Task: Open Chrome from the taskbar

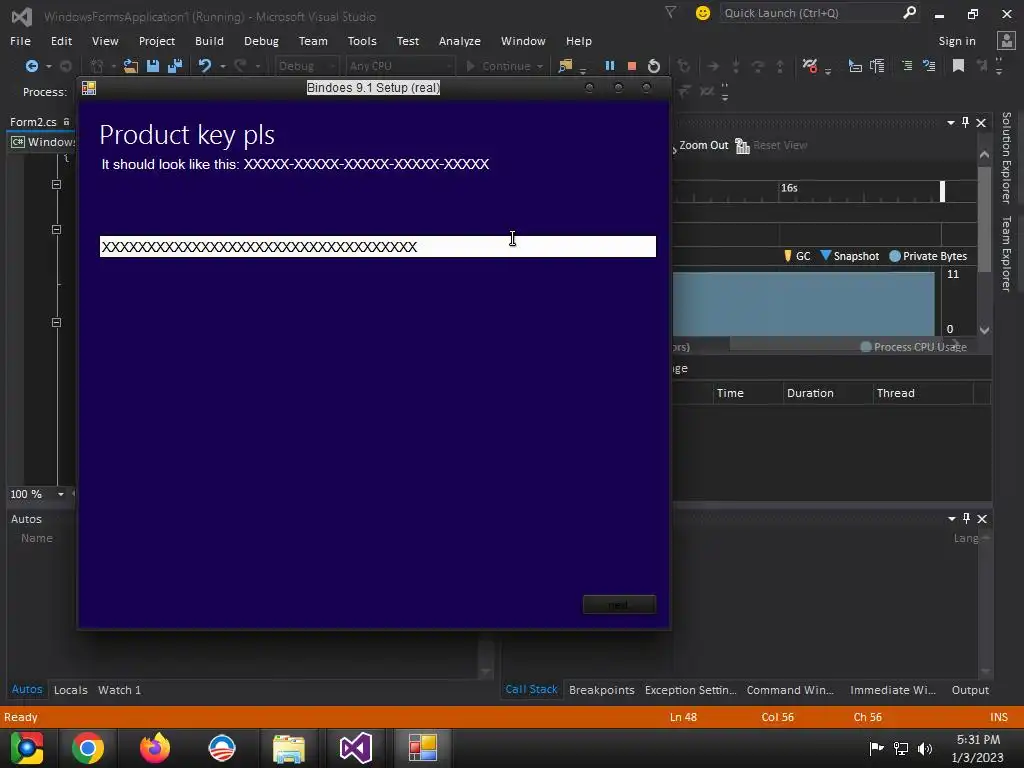Action: pyautogui.click(x=88, y=748)
